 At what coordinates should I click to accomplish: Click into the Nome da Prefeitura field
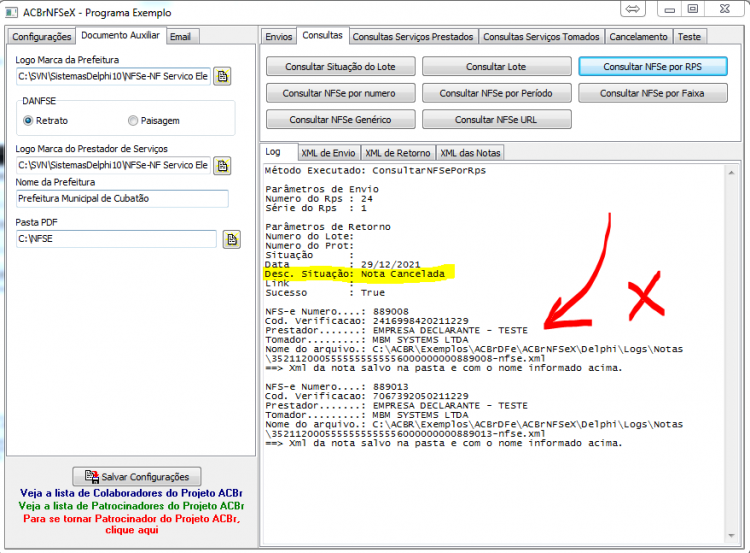coord(122,199)
